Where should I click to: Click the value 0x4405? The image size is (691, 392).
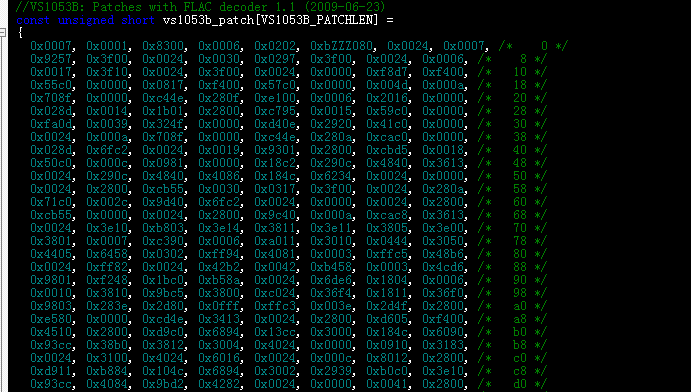[x=51, y=254]
